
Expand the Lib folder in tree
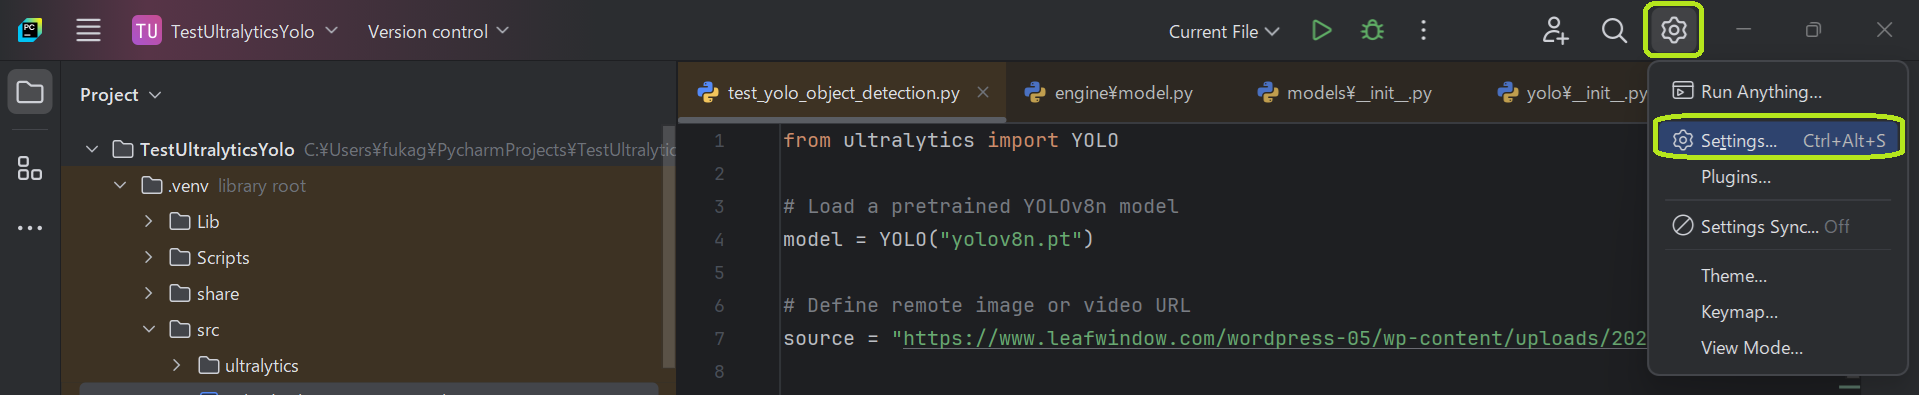148,221
